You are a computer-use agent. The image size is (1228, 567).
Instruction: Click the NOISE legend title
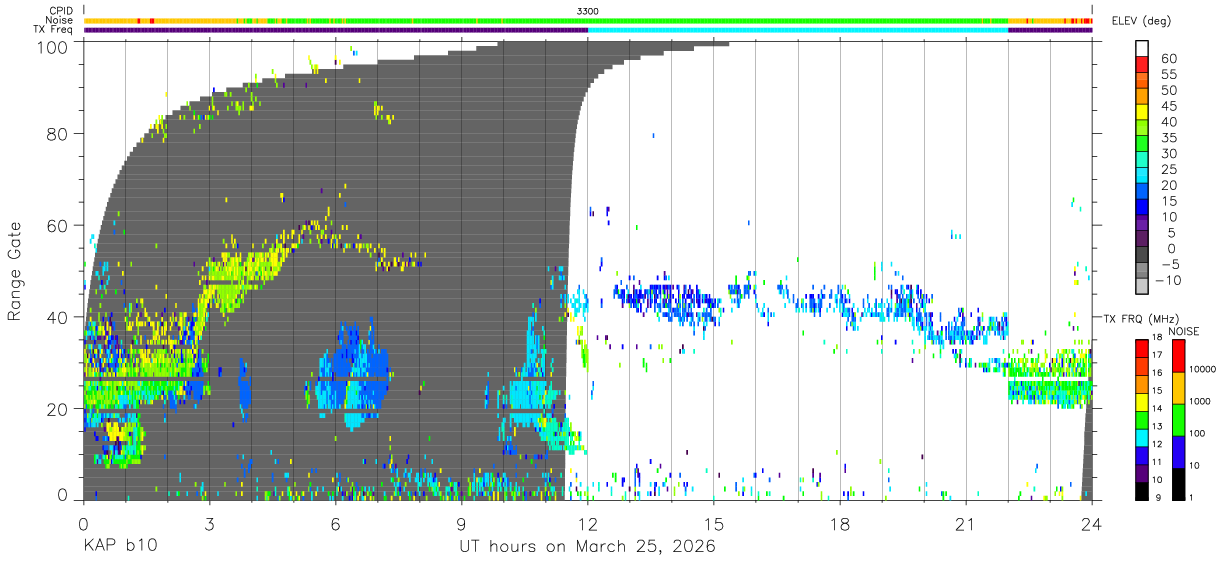1185,331
